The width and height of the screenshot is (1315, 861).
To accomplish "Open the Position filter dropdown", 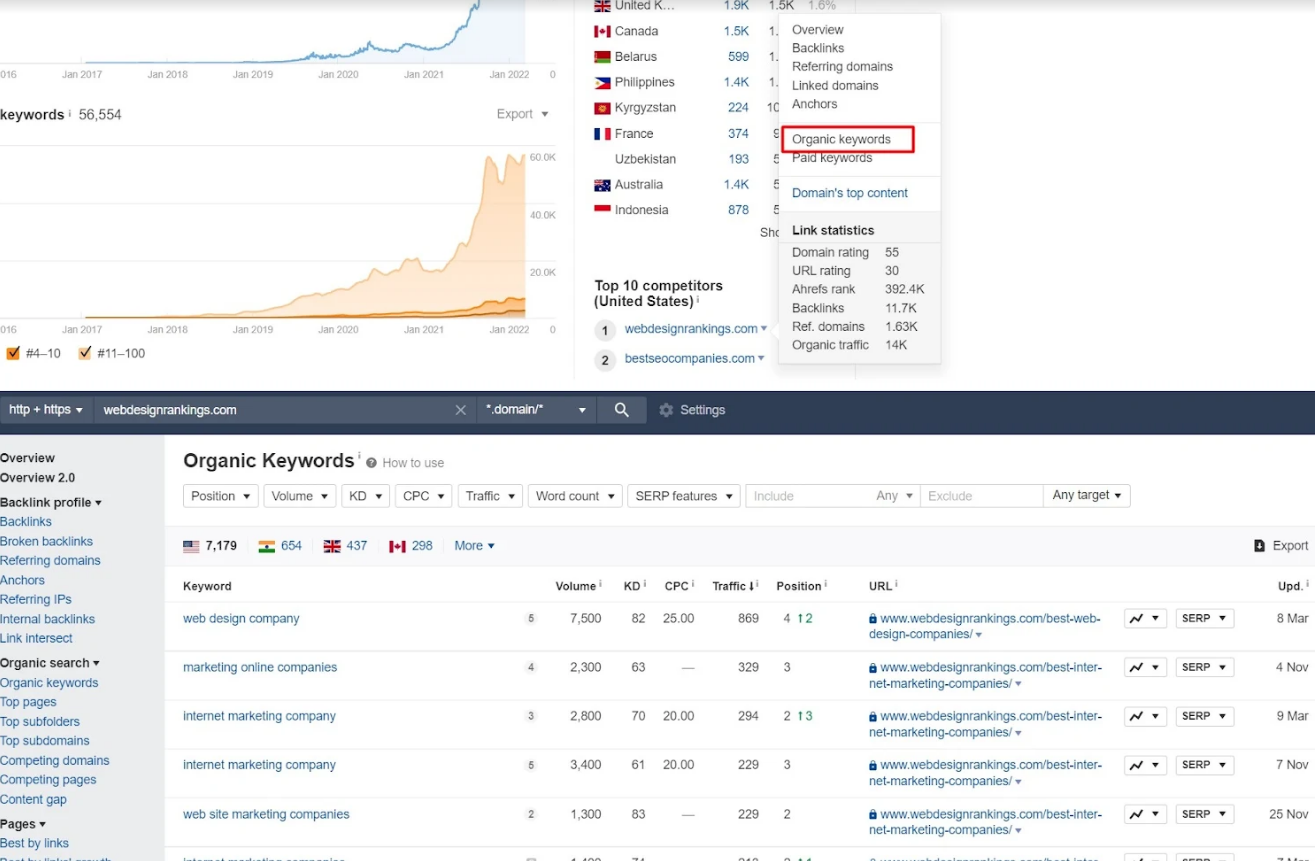I will pos(220,495).
